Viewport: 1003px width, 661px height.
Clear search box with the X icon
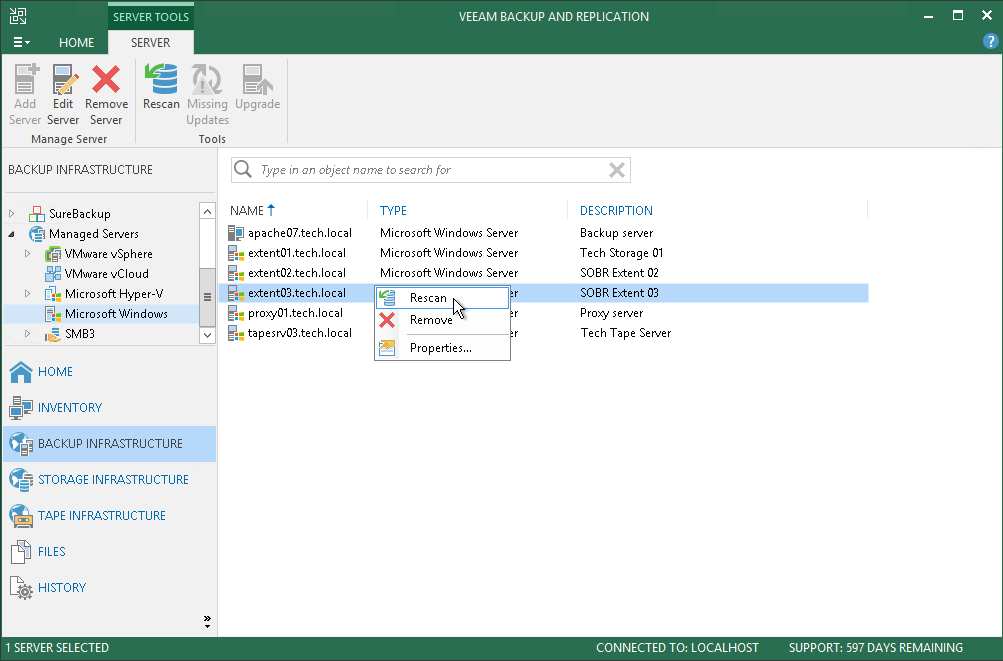click(x=617, y=170)
